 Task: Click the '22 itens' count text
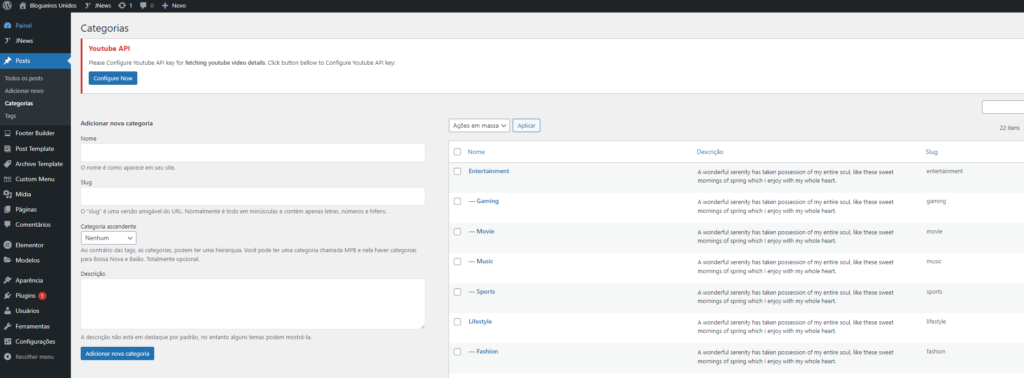[1009, 129]
